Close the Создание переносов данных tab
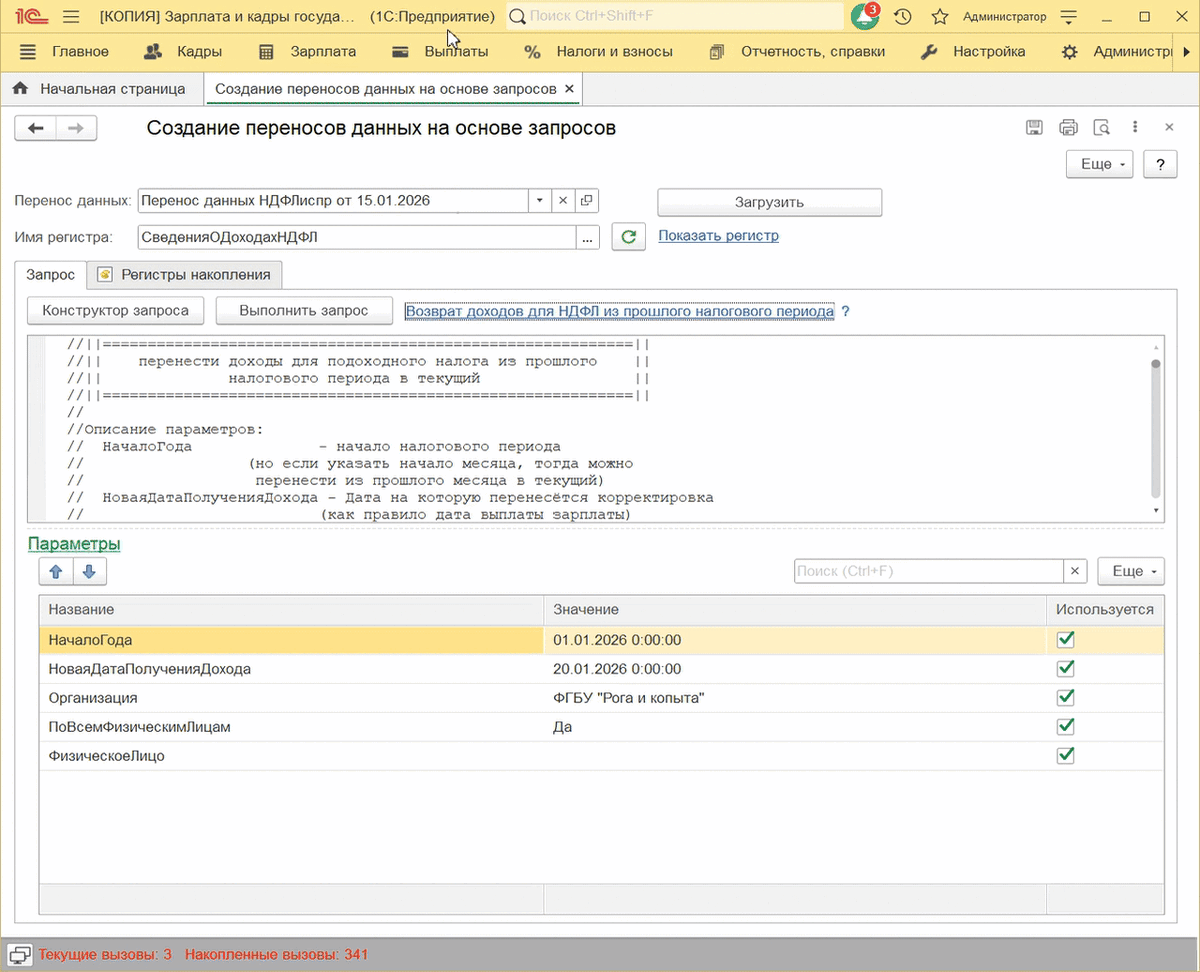This screenshot has width=1200, height=972. pos(569,89)
